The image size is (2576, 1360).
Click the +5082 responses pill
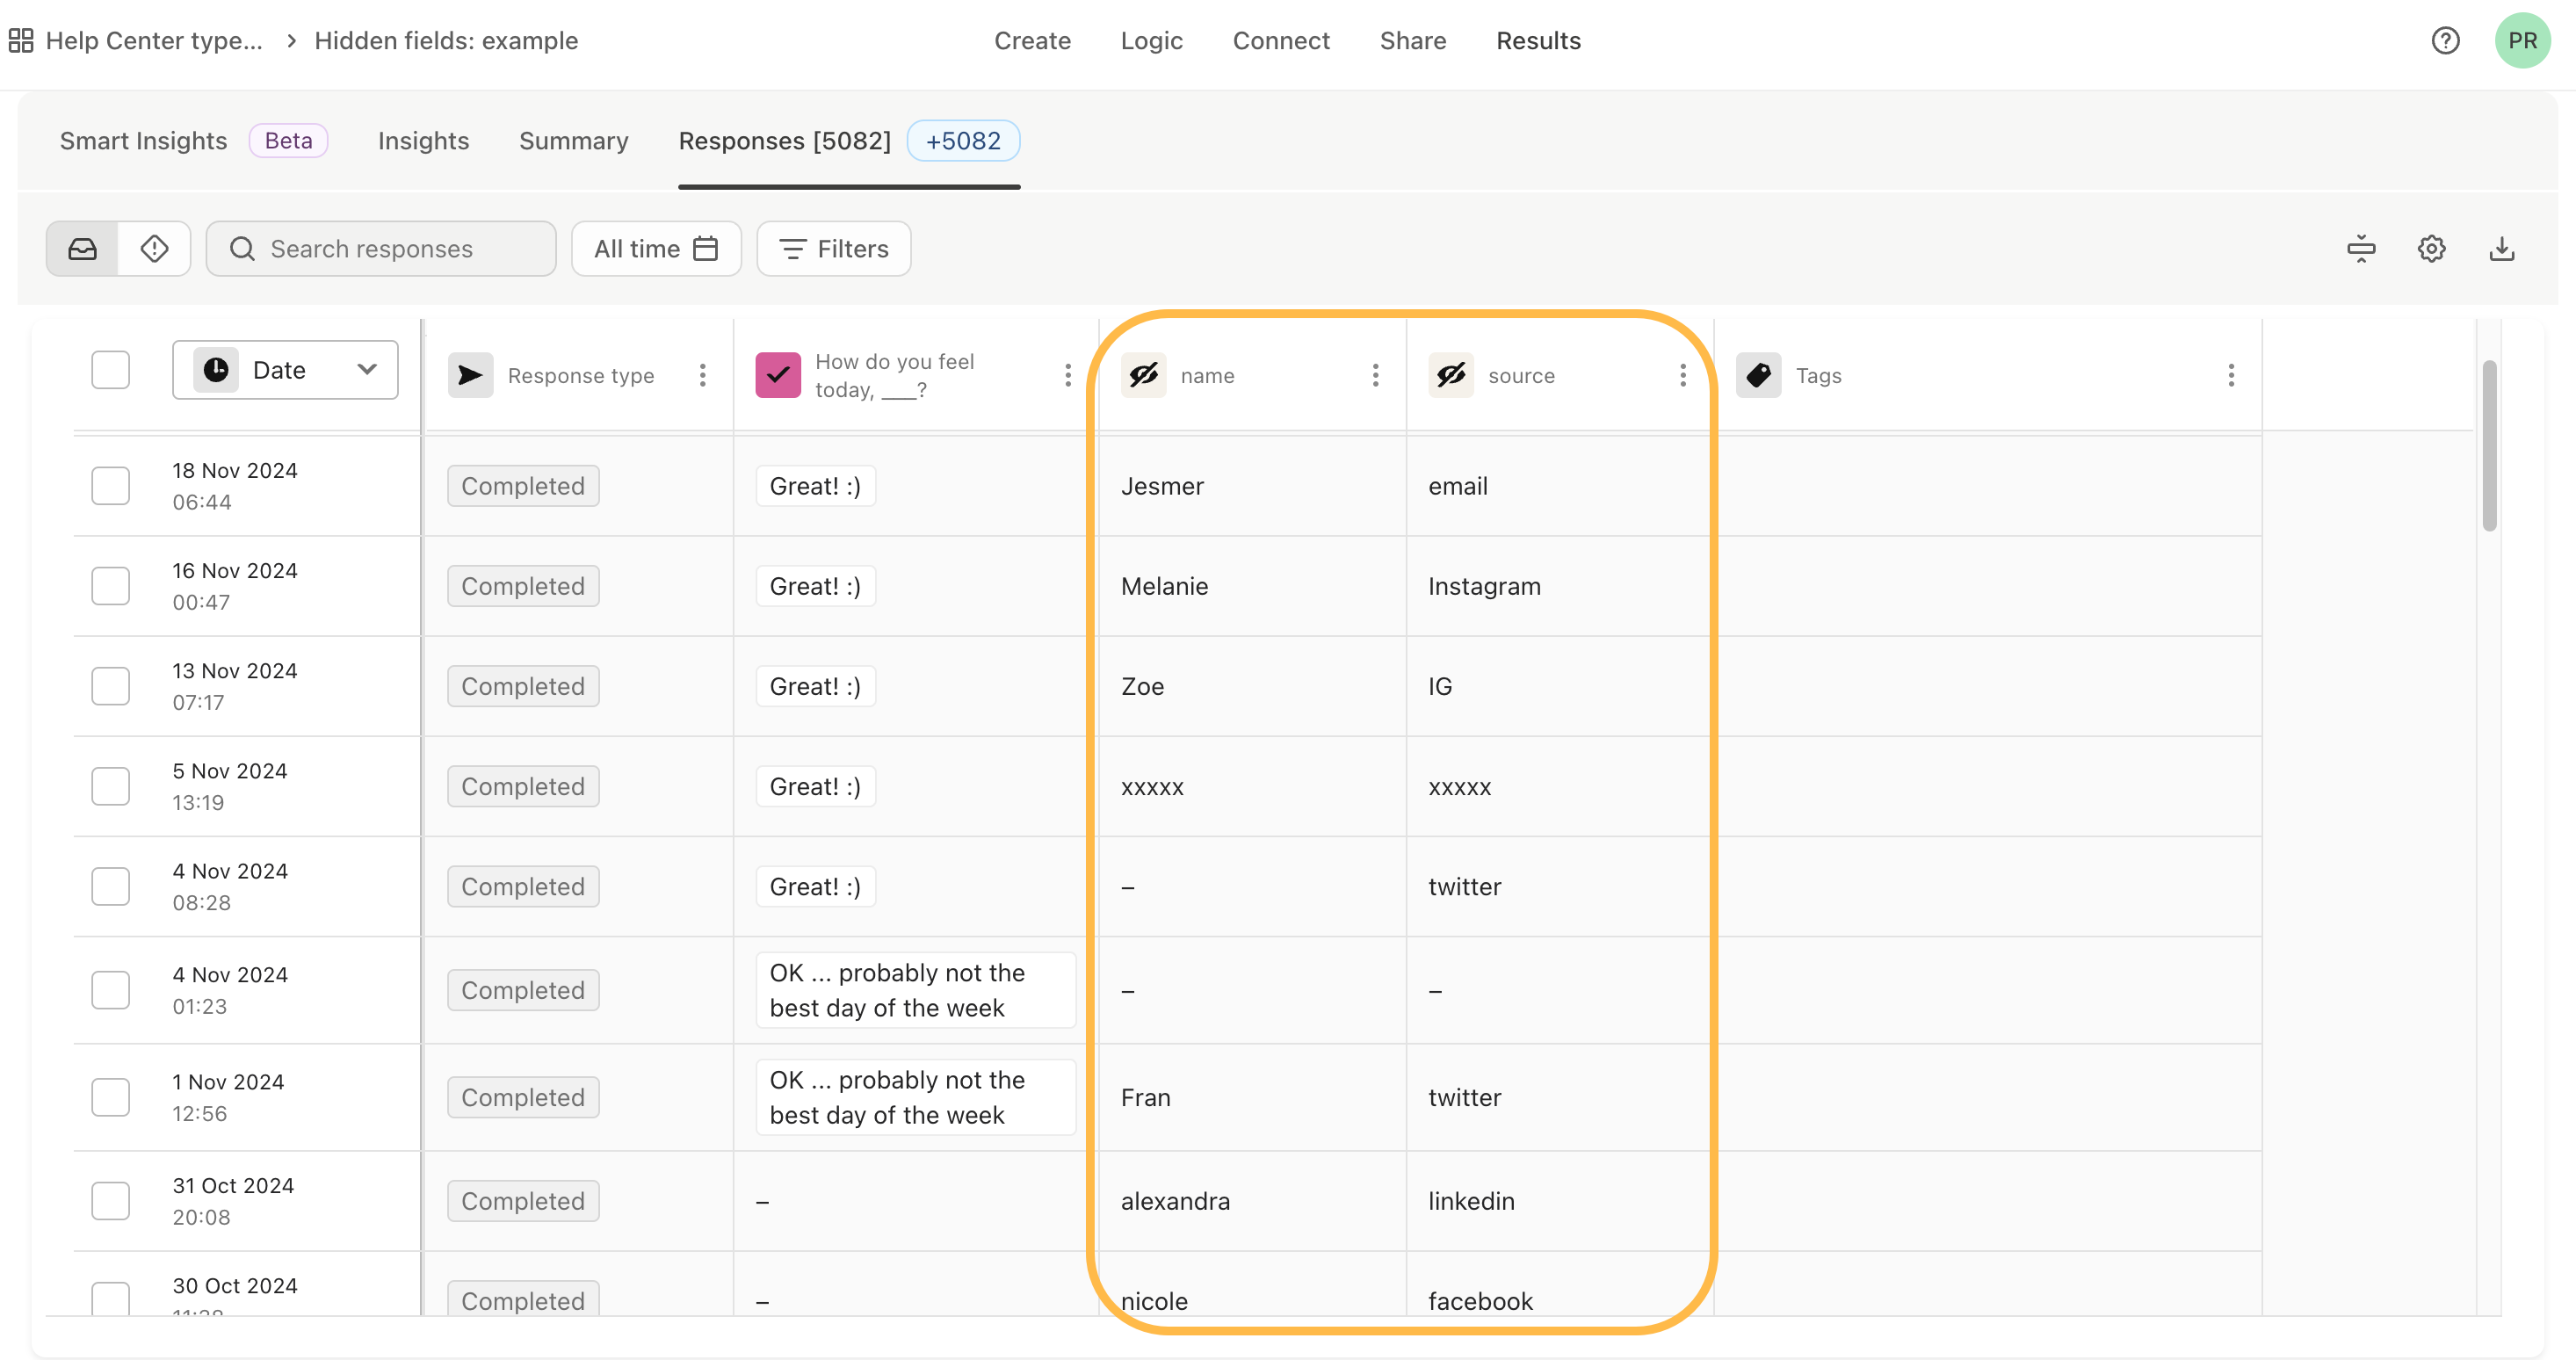click(x=962, y=141)
